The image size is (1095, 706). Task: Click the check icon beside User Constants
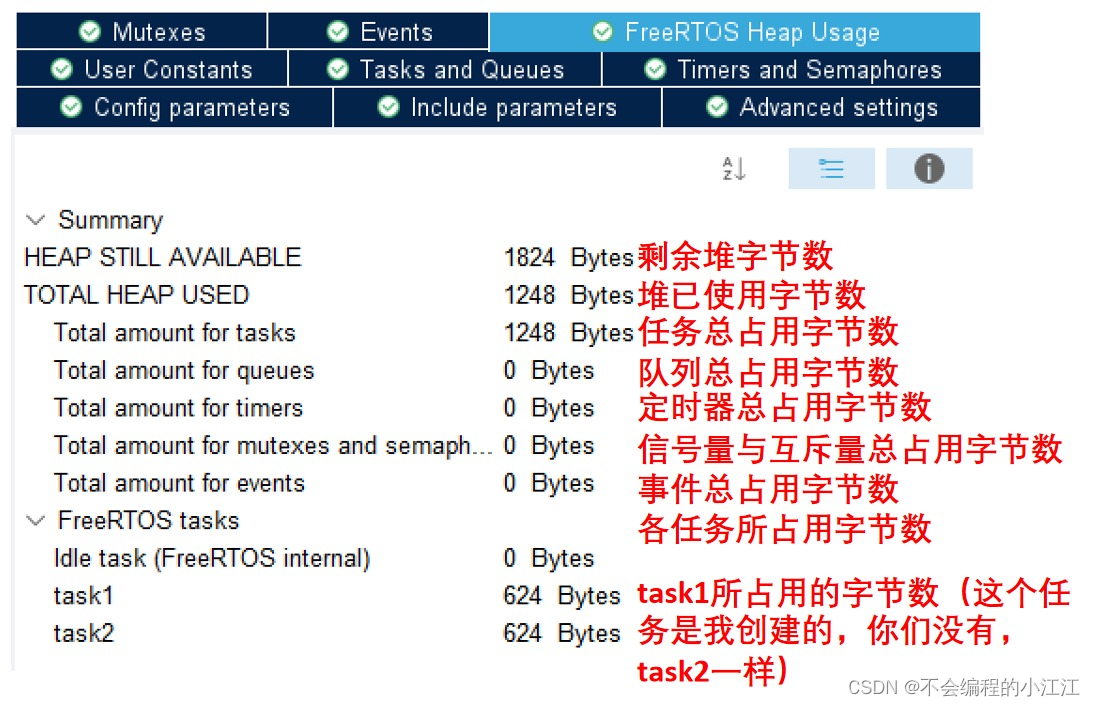(x=61, y=69)
